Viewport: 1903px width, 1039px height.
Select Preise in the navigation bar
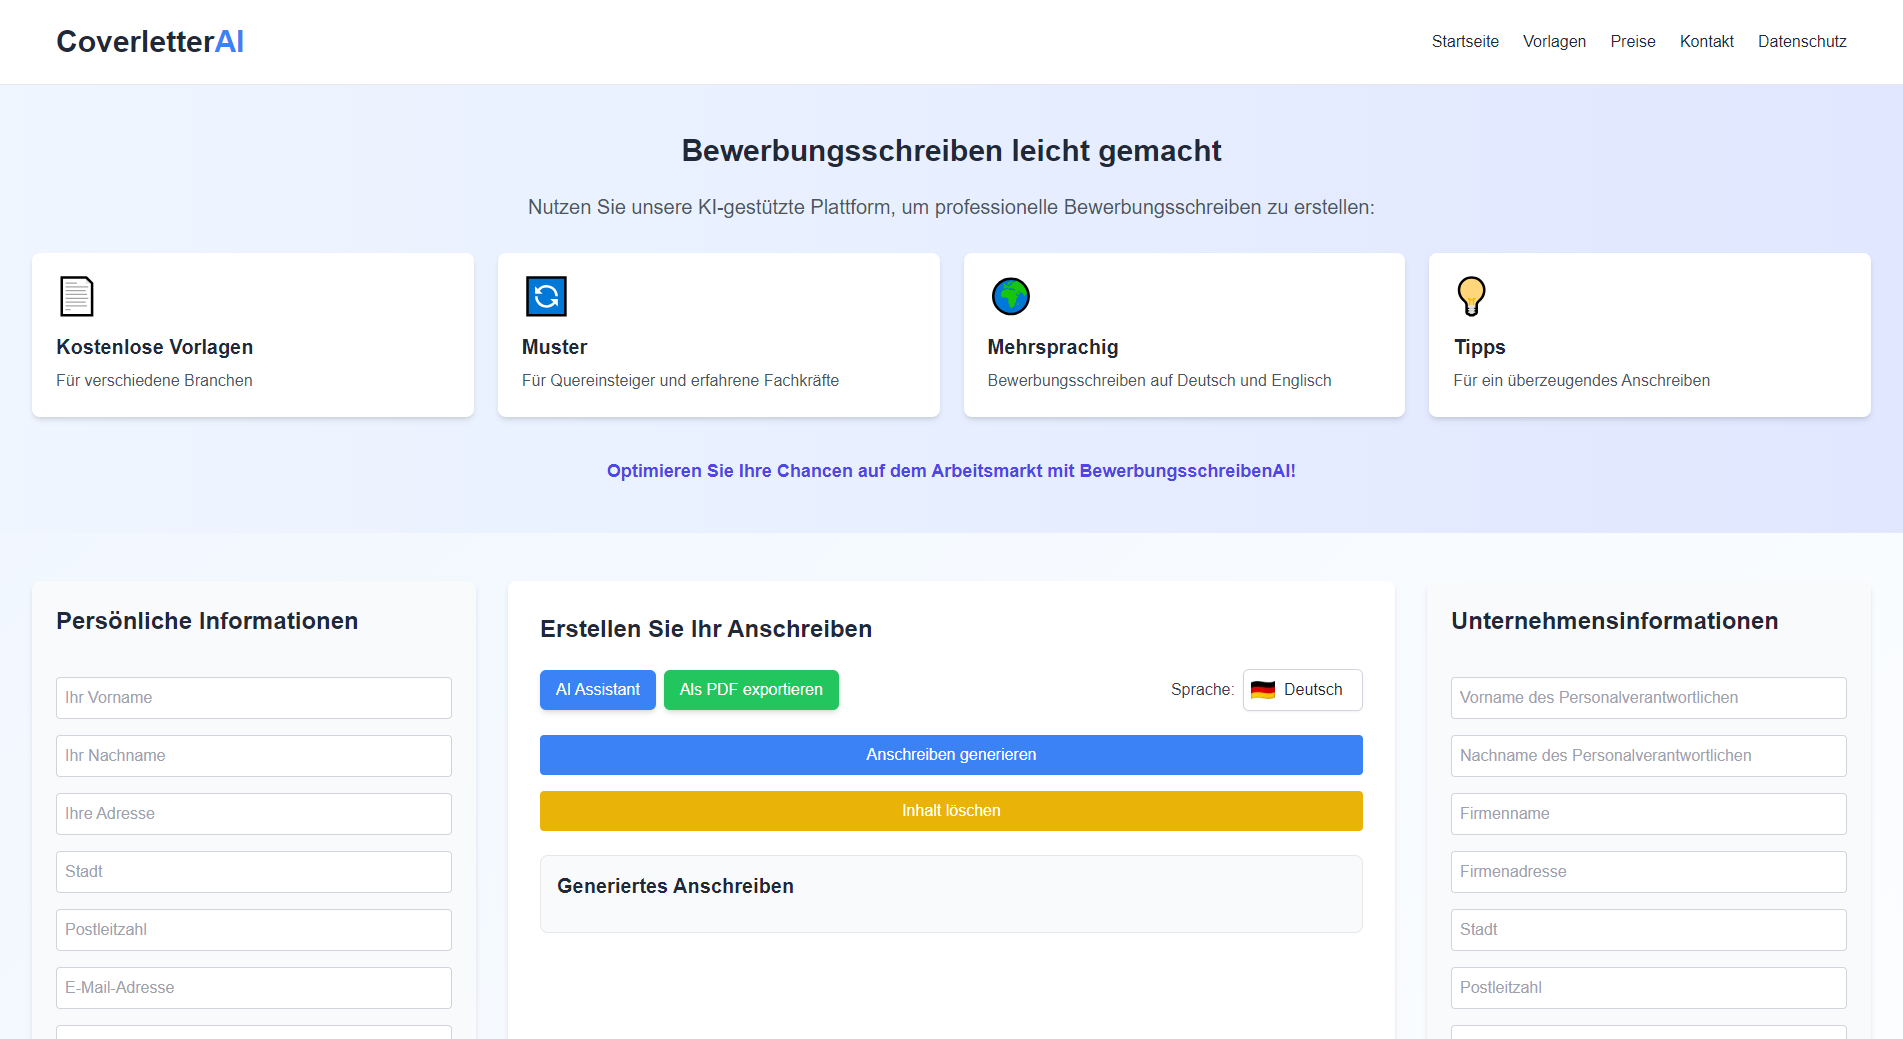click(x=1632, y=41)
